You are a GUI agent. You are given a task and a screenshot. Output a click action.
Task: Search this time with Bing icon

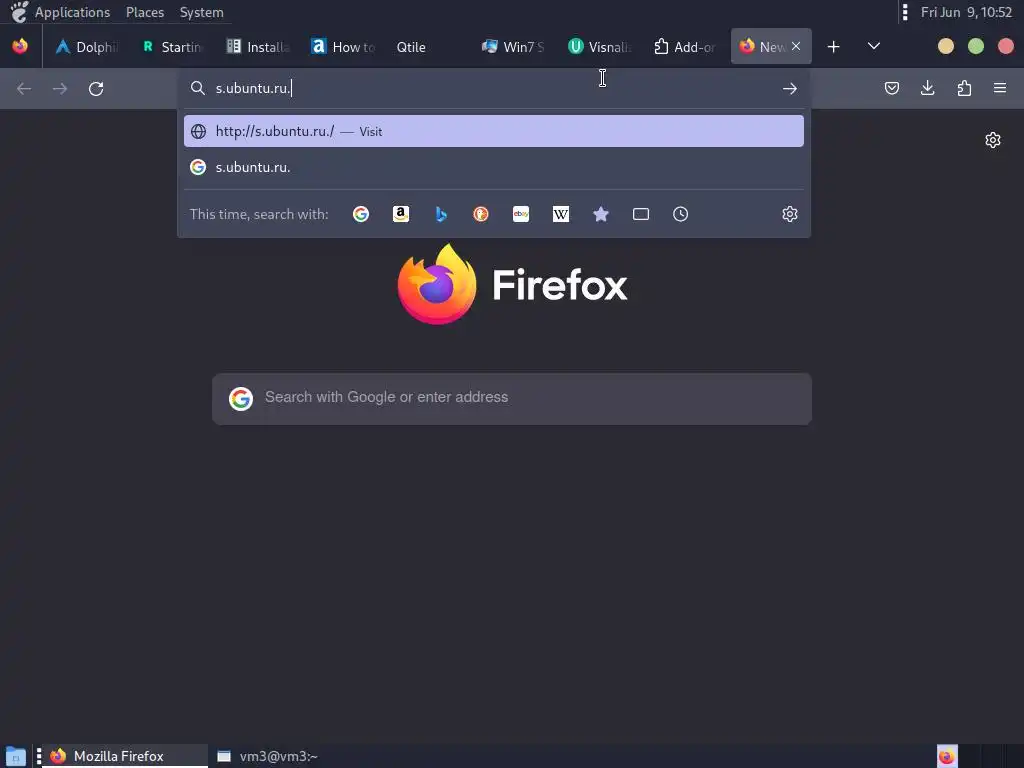tap(441, 214)
